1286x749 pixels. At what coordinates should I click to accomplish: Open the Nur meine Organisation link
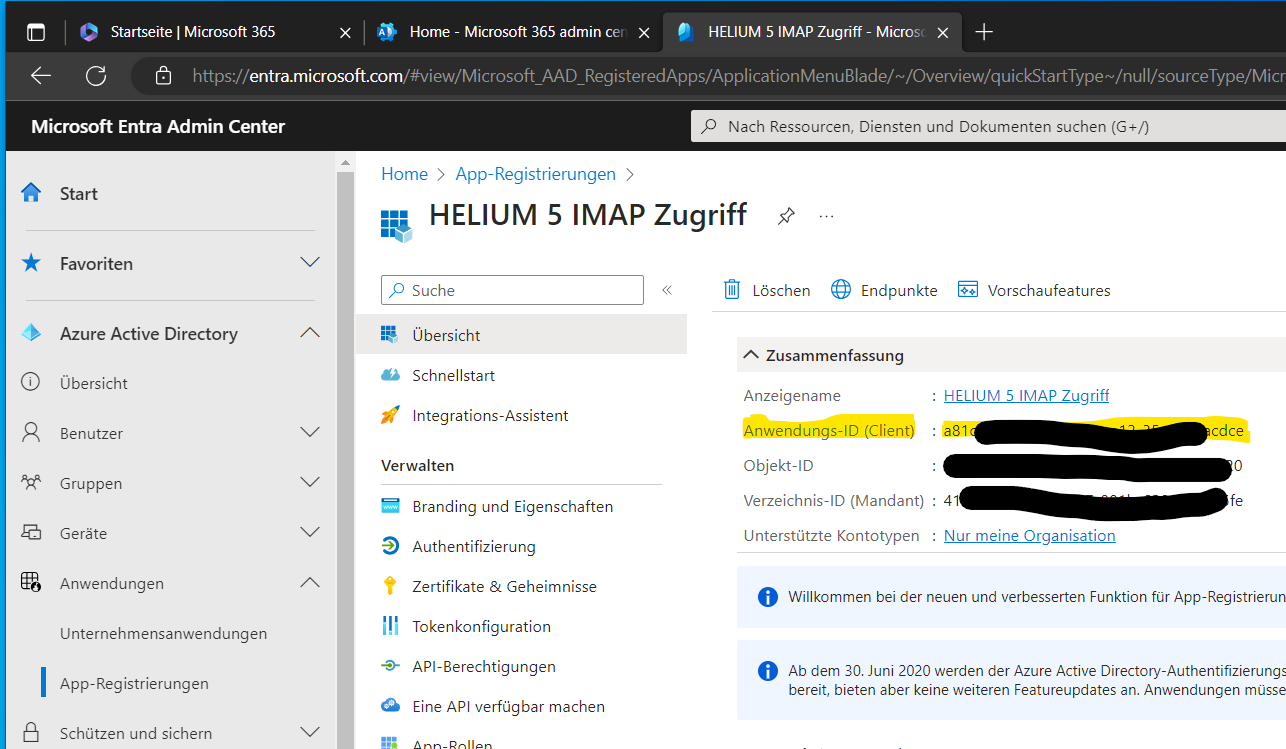[1029, 535]
